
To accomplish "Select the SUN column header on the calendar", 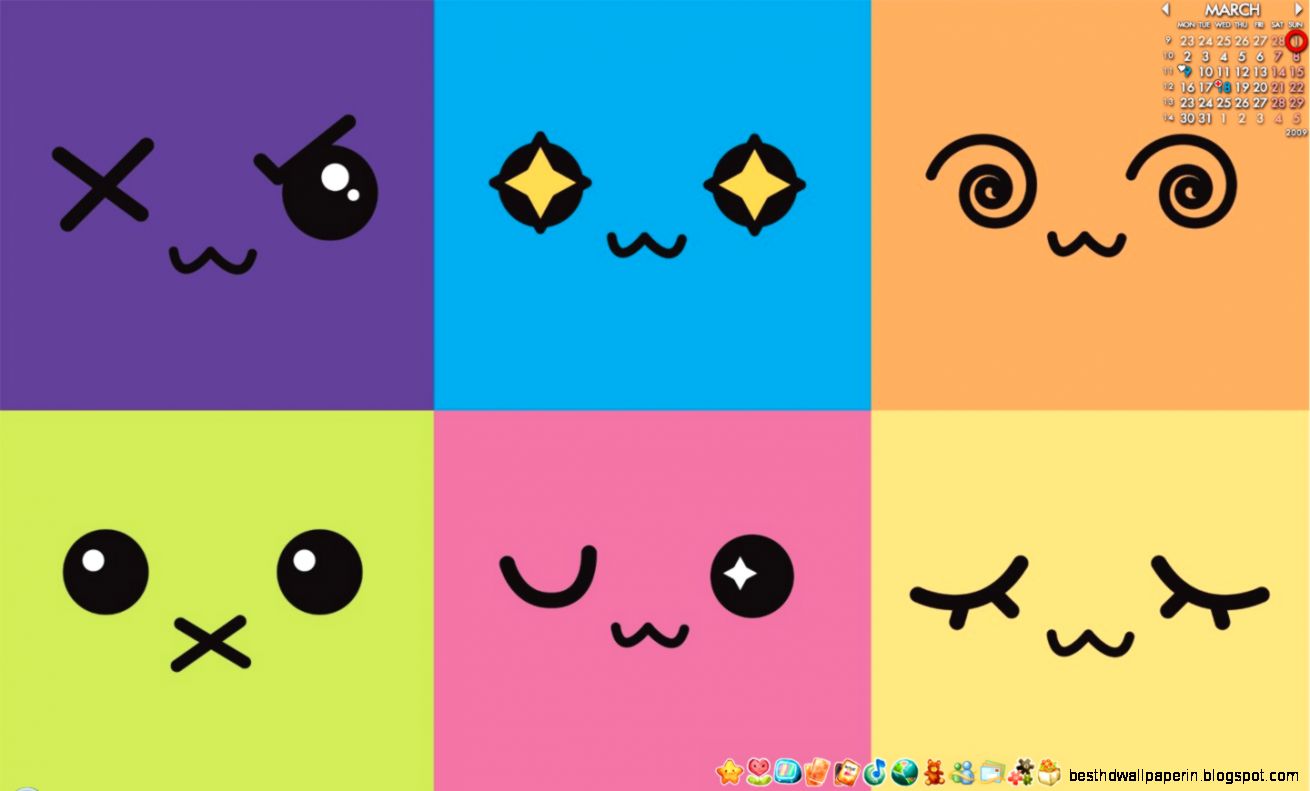I will (1294, 25).
